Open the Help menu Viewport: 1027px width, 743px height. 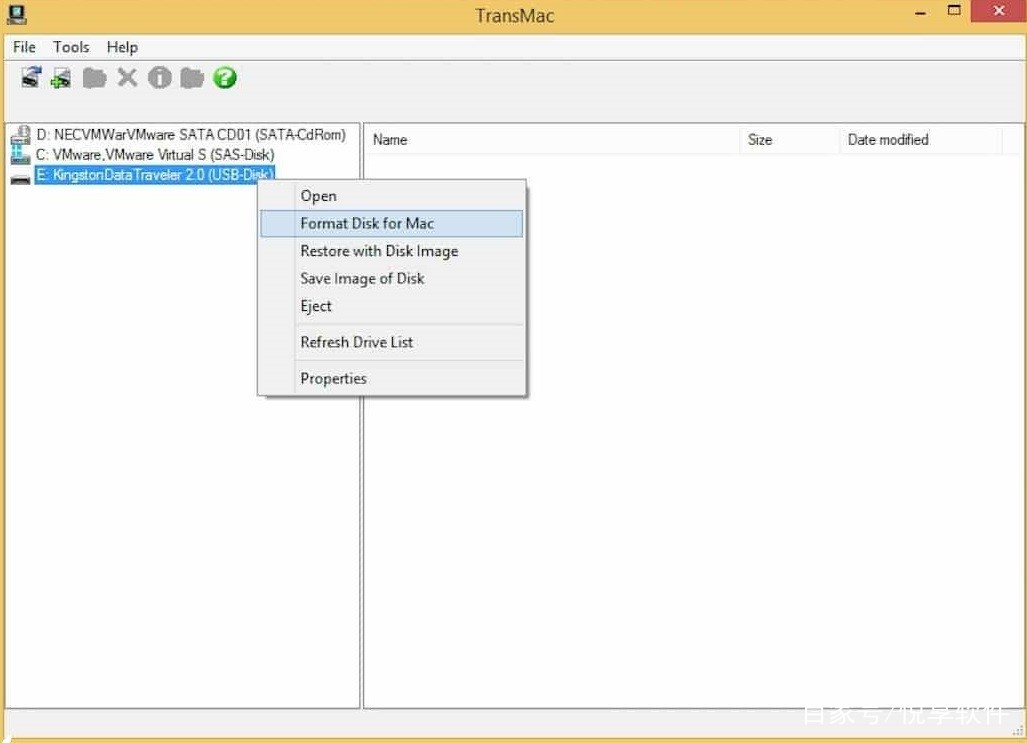[122, 47]
